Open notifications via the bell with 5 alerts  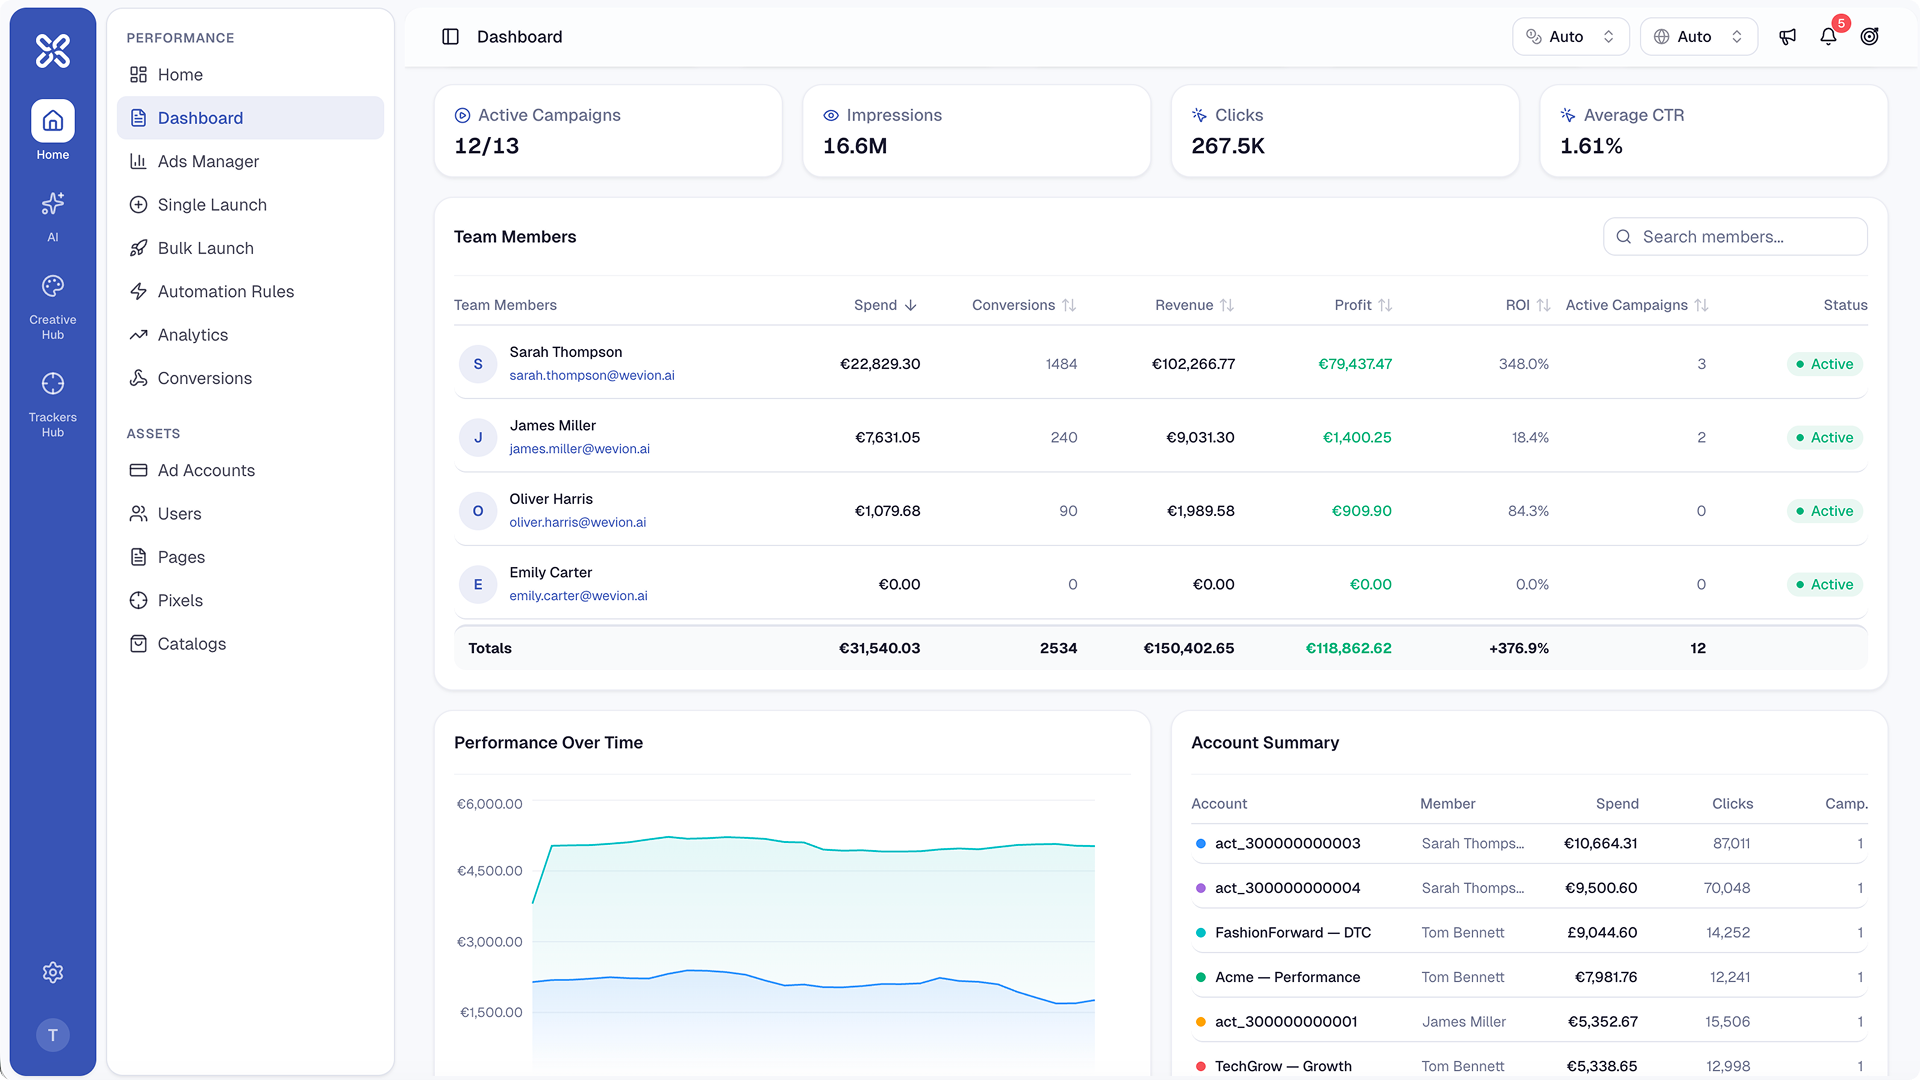click(1829, 36)
